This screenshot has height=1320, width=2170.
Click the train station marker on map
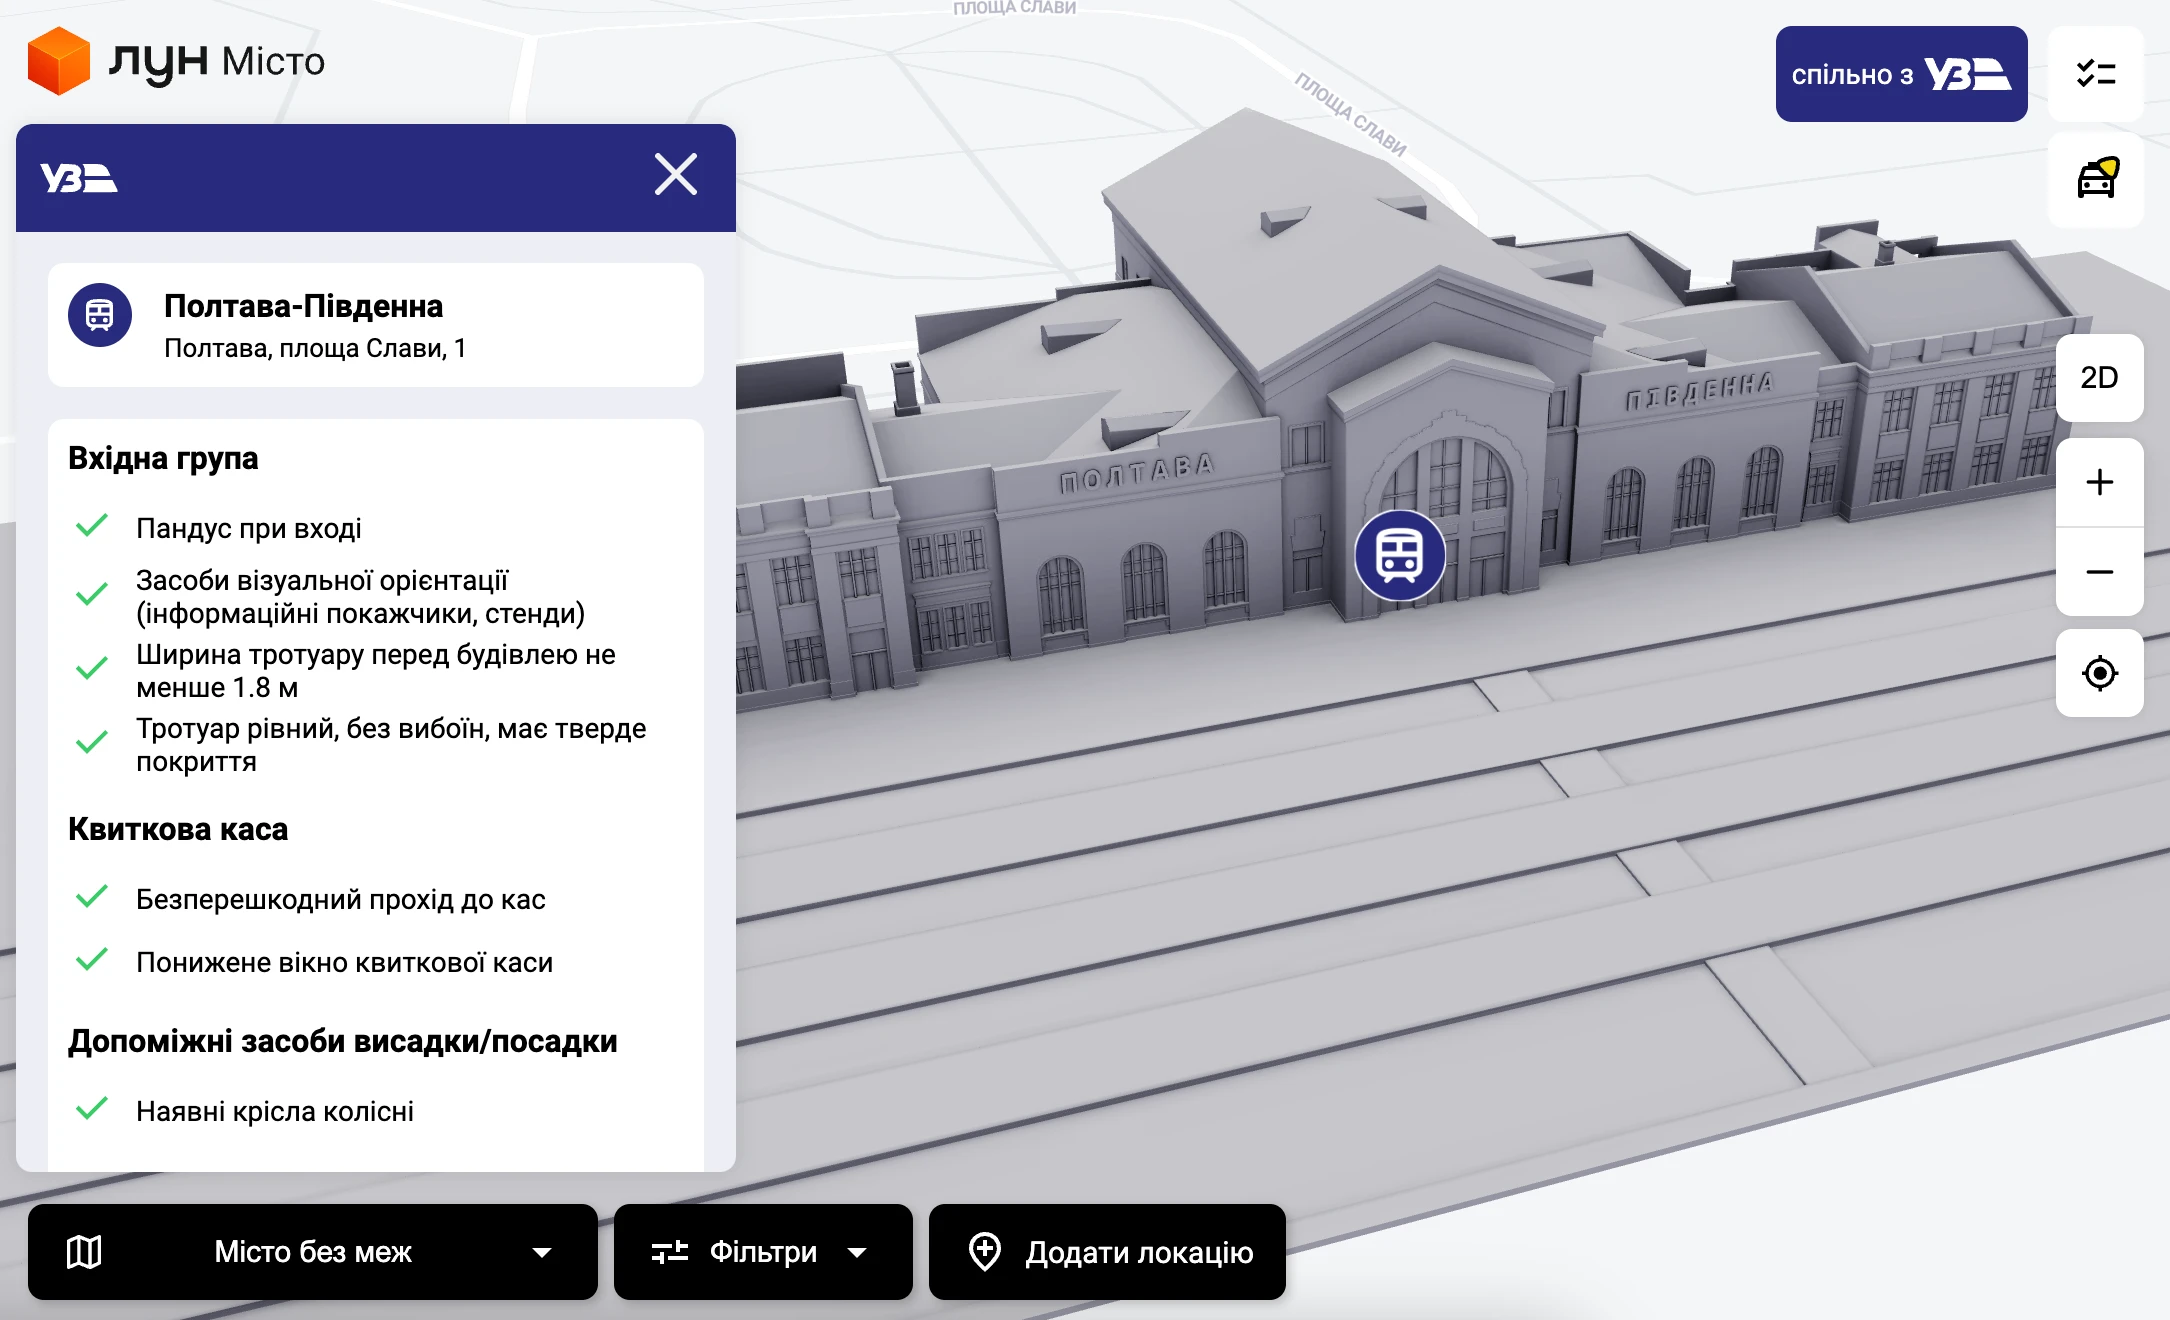point(1399,555)
